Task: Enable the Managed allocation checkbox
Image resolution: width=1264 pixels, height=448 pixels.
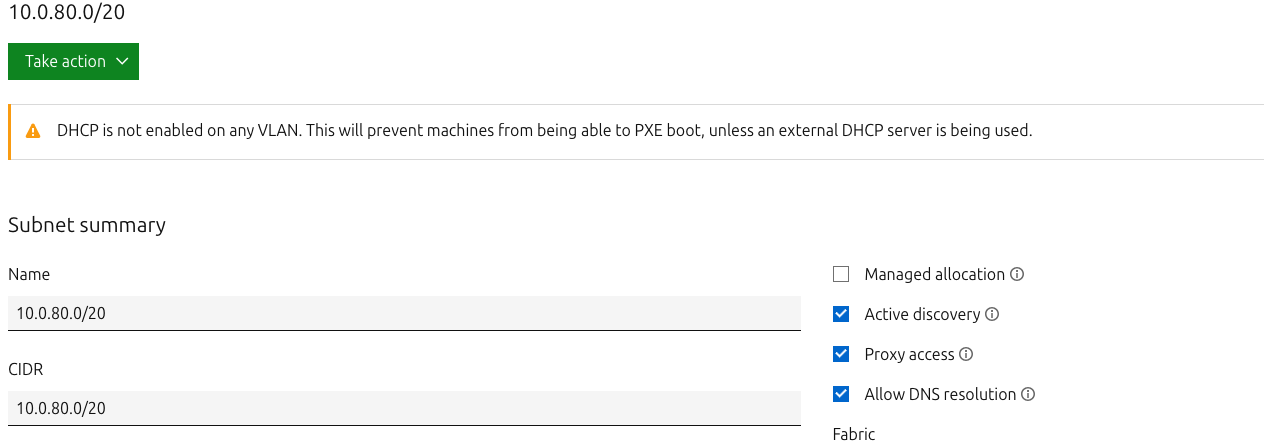Action: [x=841, y=274]
